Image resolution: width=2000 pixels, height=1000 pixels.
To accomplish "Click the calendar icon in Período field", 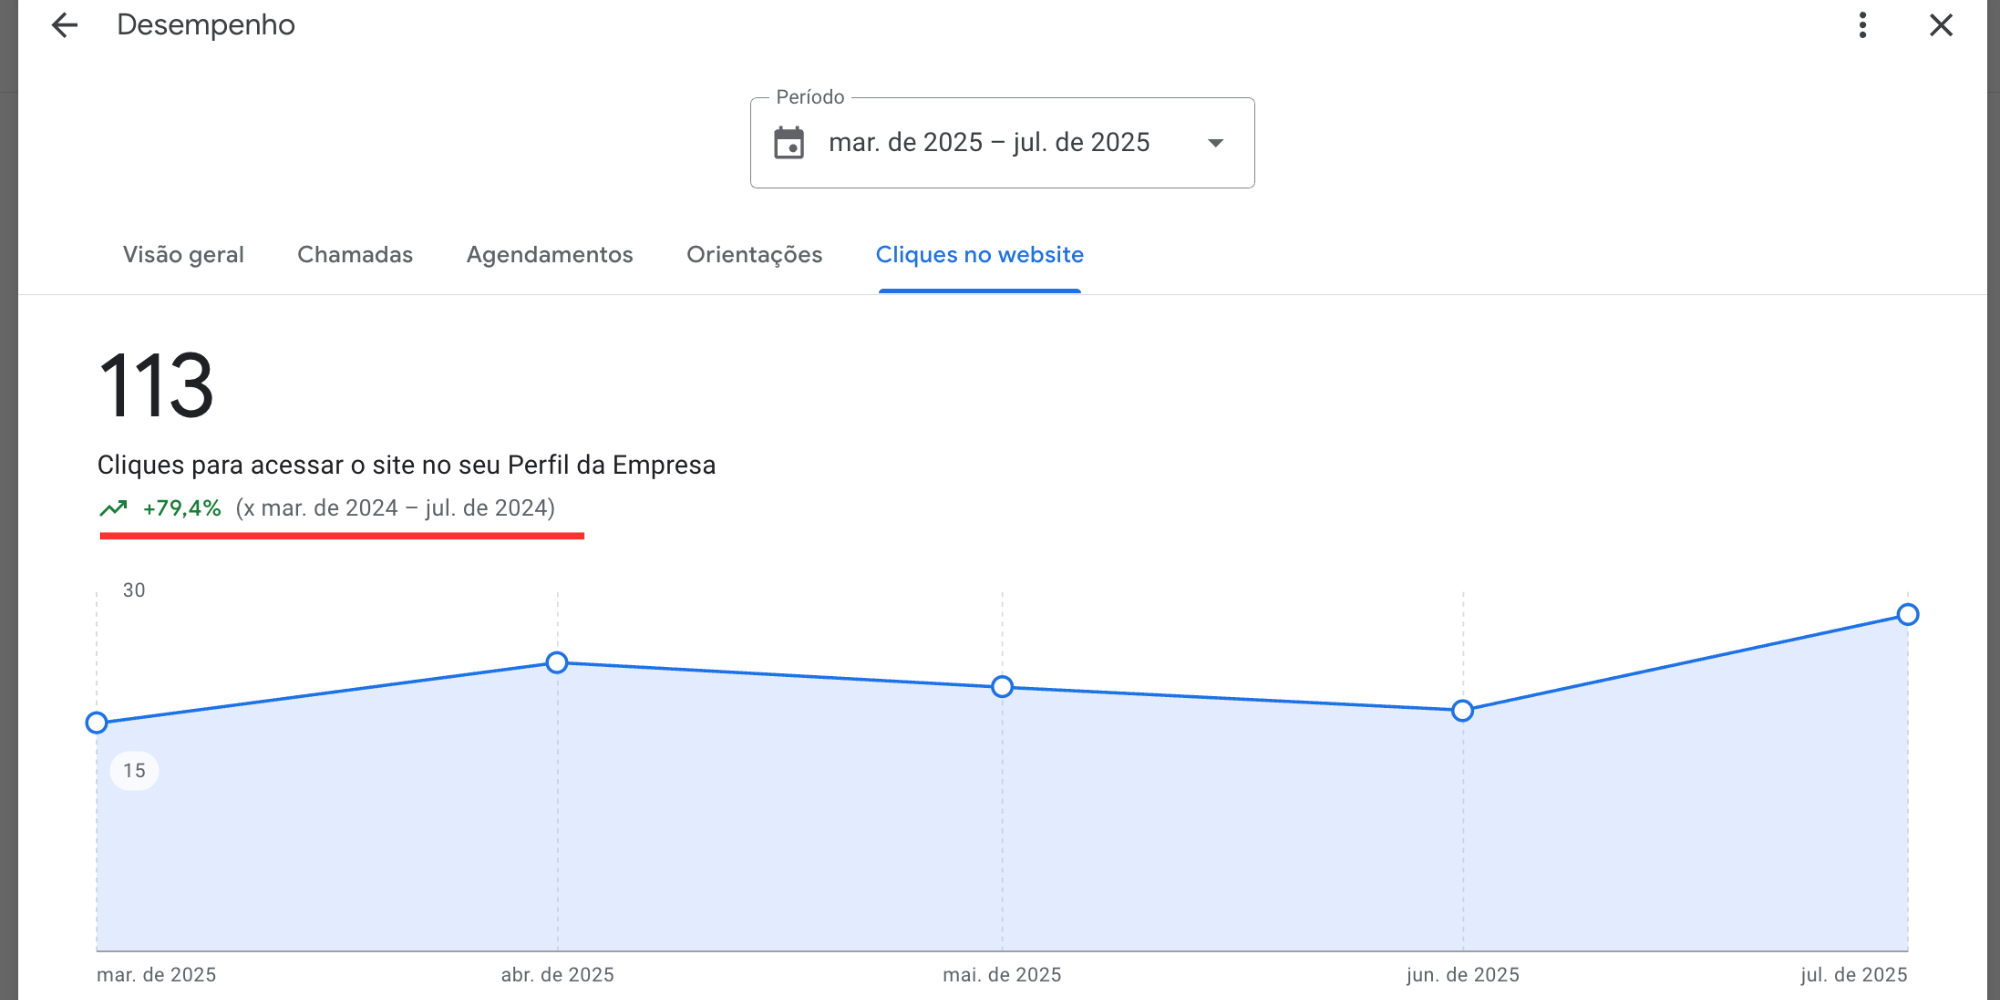I will pos(789,143).
